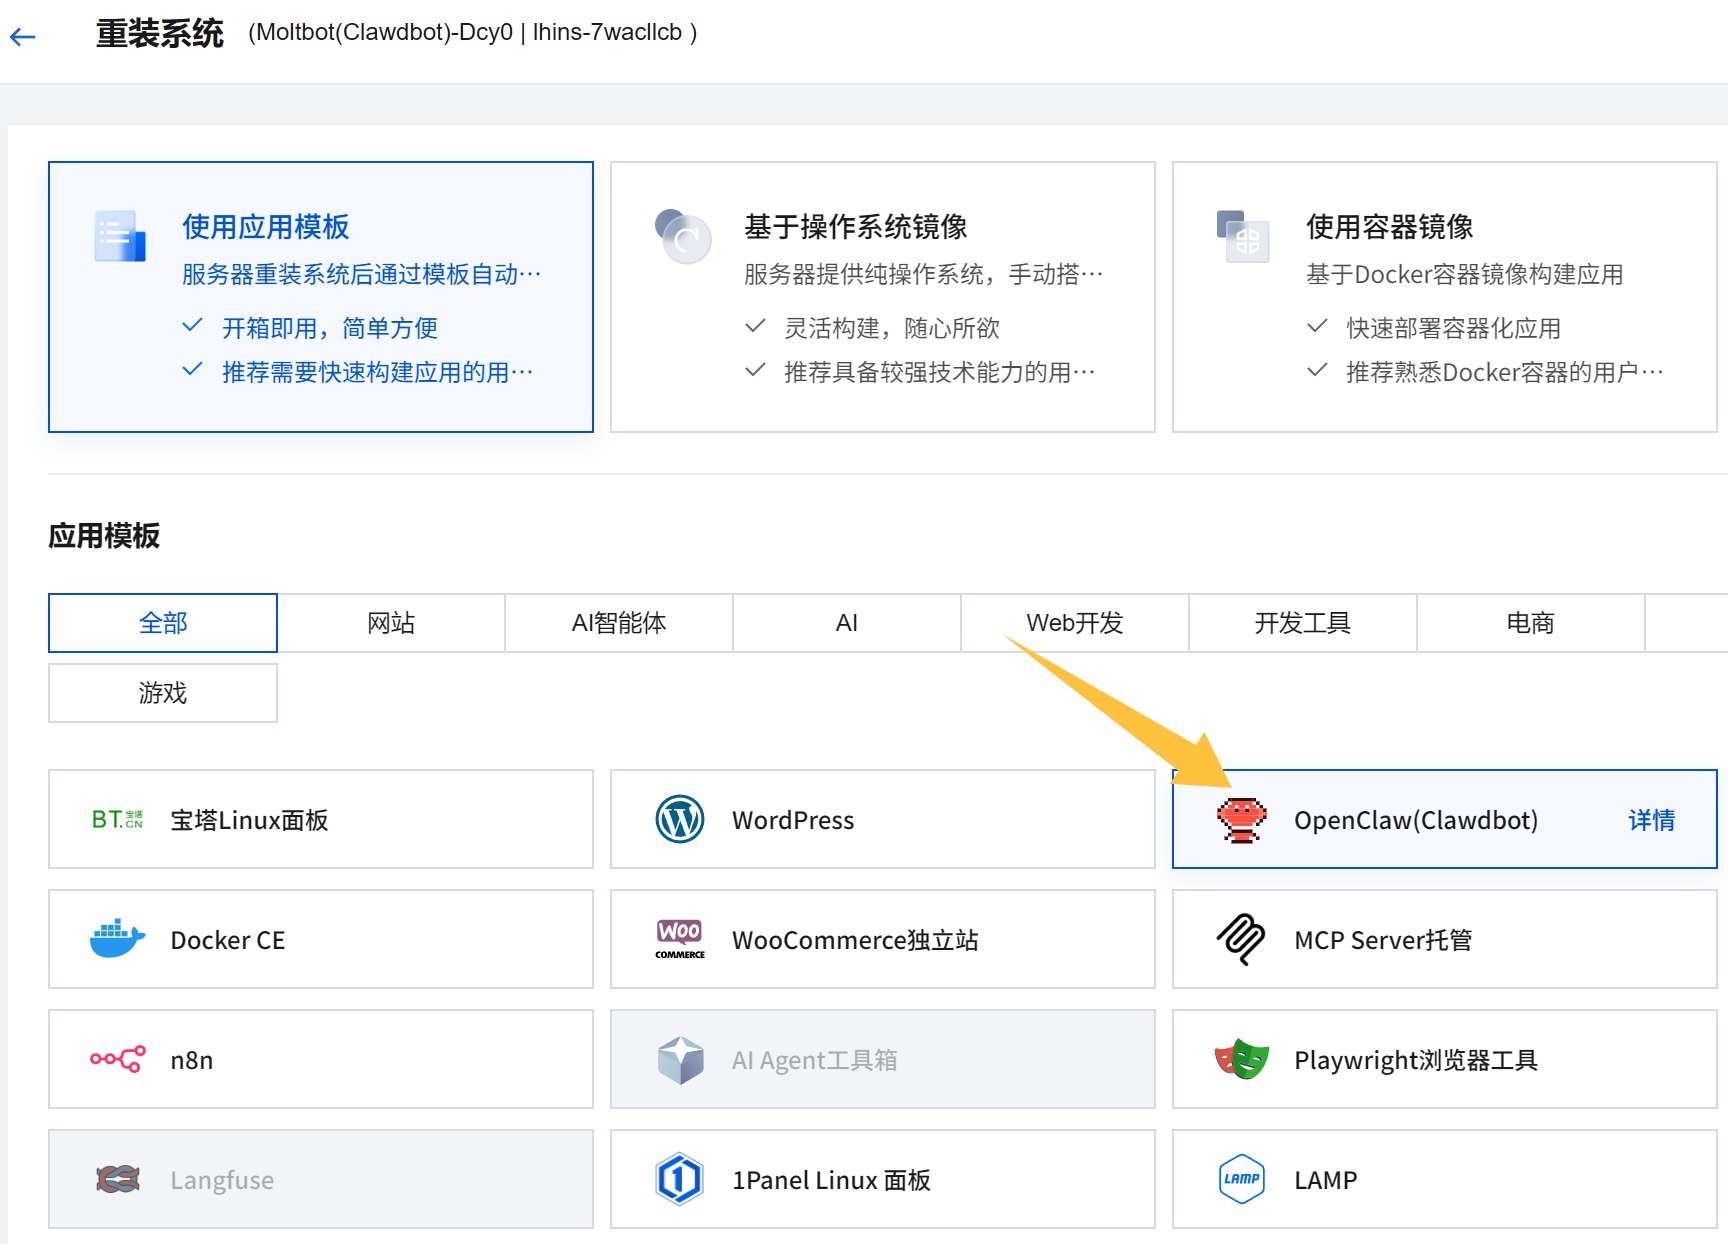Choose the 使用容器镜像 option card
1728x1244 pixels.
tap(1444, 297)
